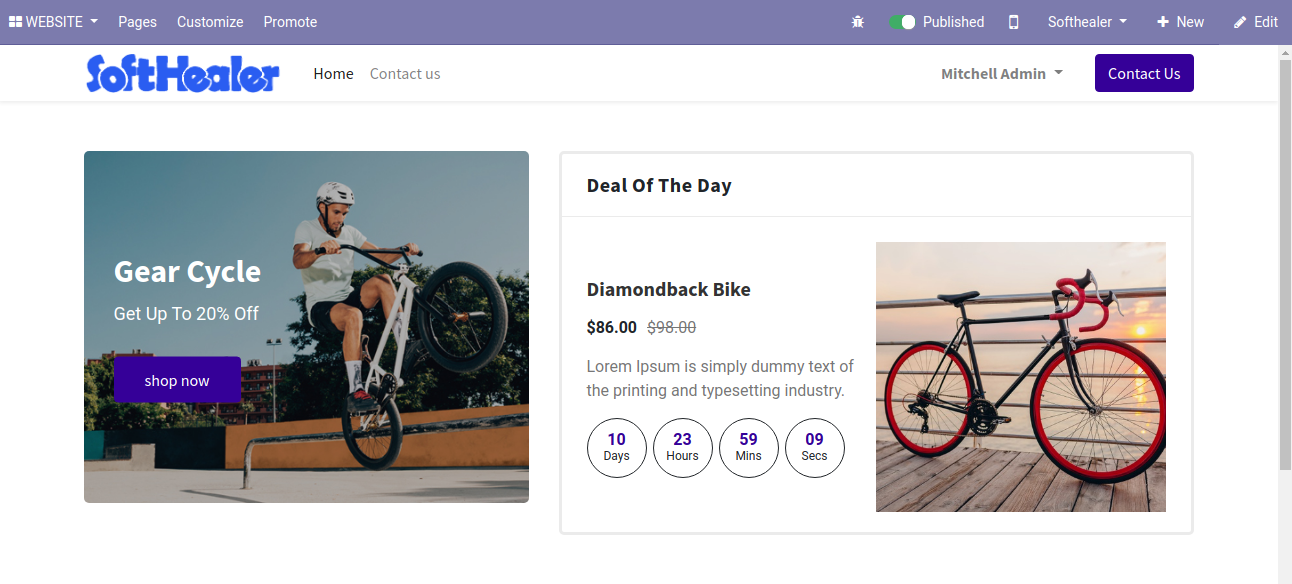Open the Diamondback Bike product title
1292x584 pixels.
point(668,290)
